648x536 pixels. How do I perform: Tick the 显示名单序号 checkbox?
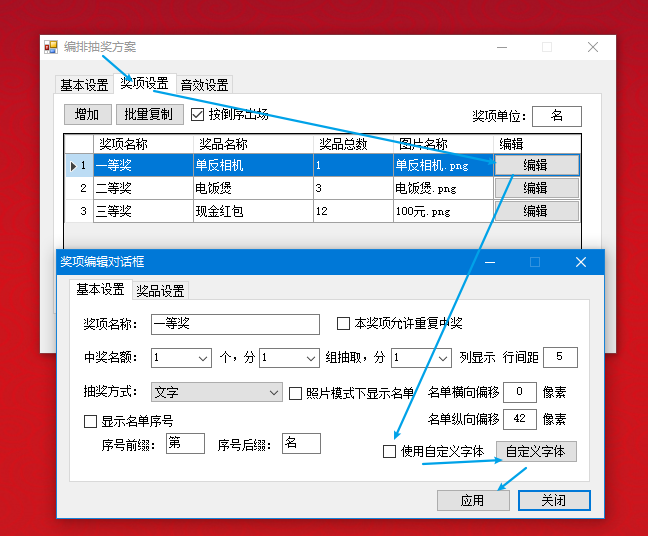click(x=91, y=422)
